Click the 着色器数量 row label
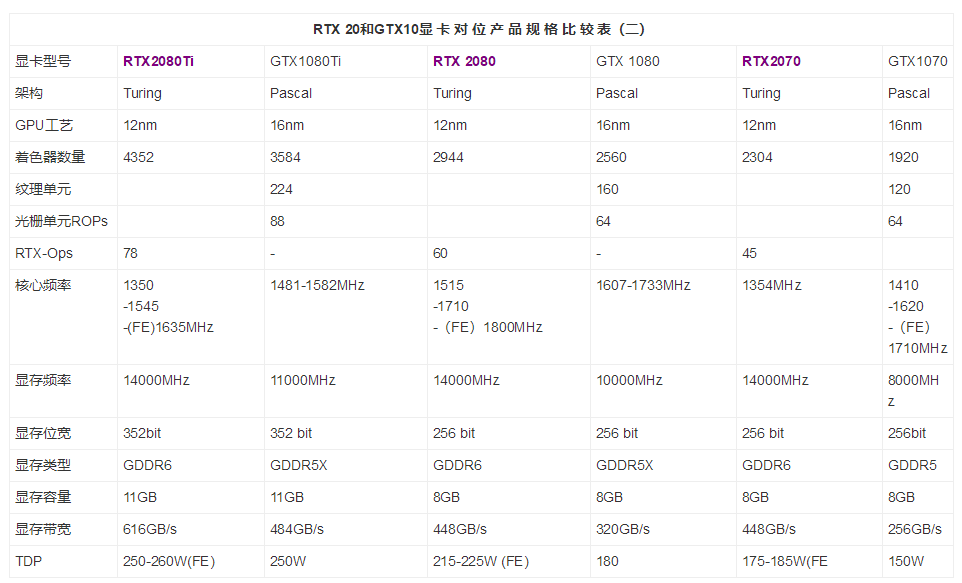Image resolution: width=962 pixels, height=583 pixels. (50, 157)
